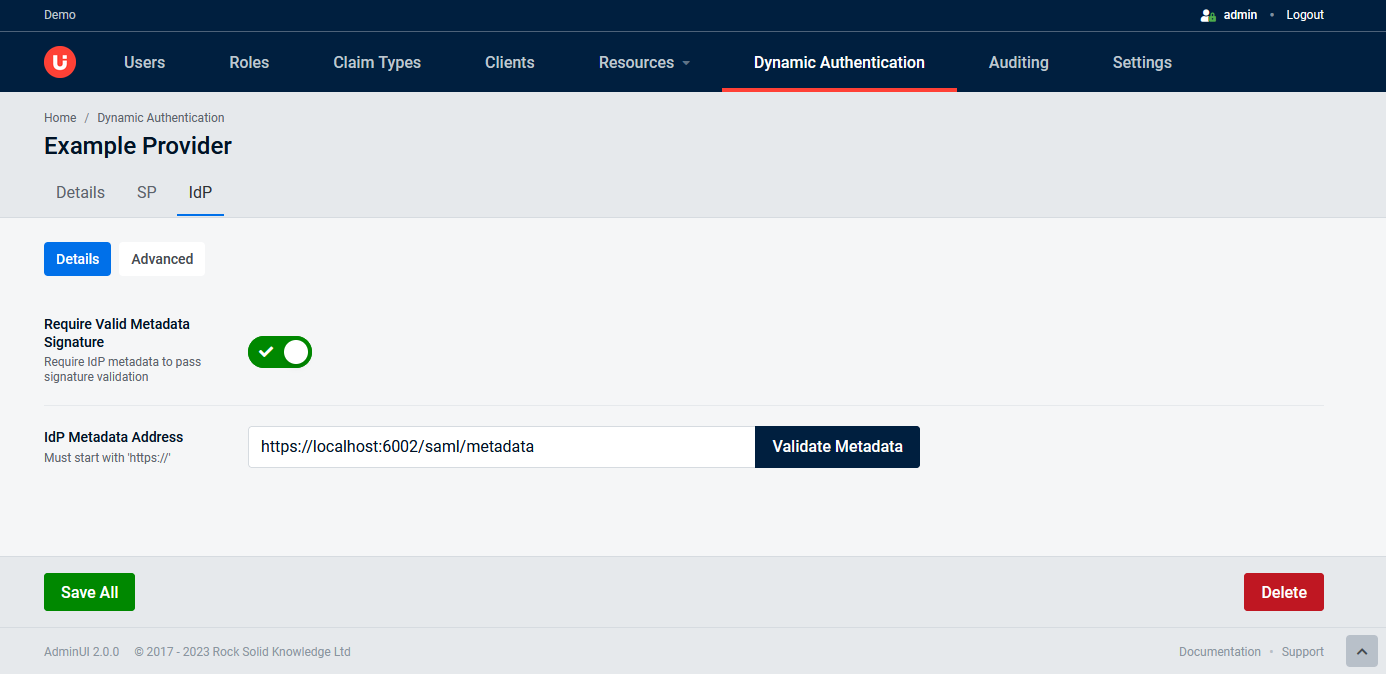The image size is (1386, 674).
Task: Open the Settings section
Action: click(x=1141, y=62)
